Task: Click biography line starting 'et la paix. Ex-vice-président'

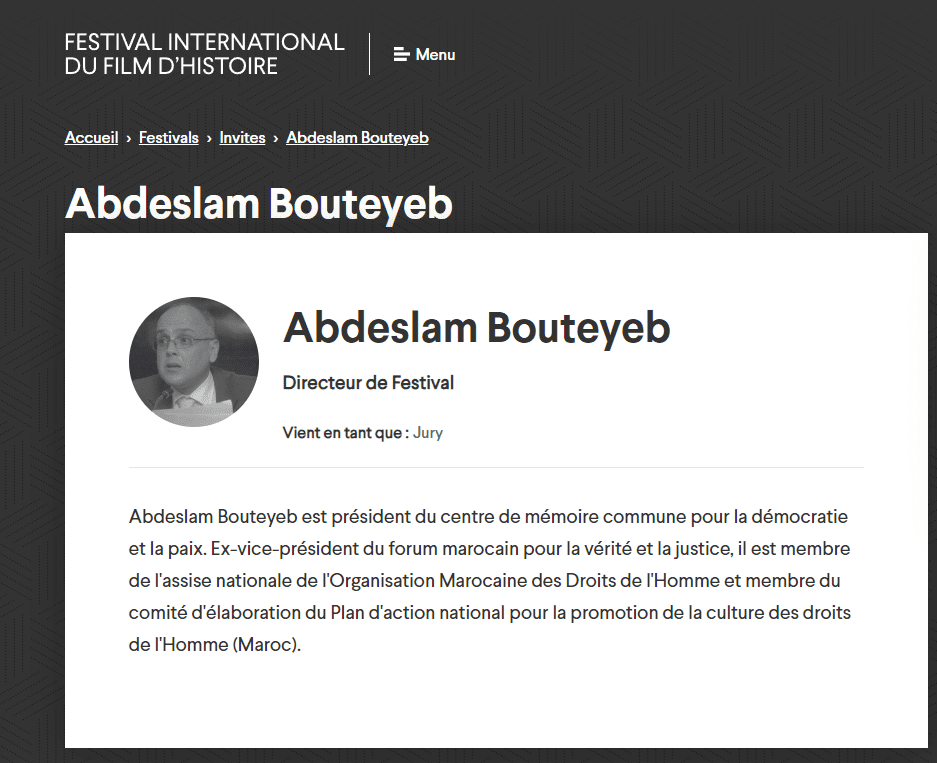Action: pos(489,548)
